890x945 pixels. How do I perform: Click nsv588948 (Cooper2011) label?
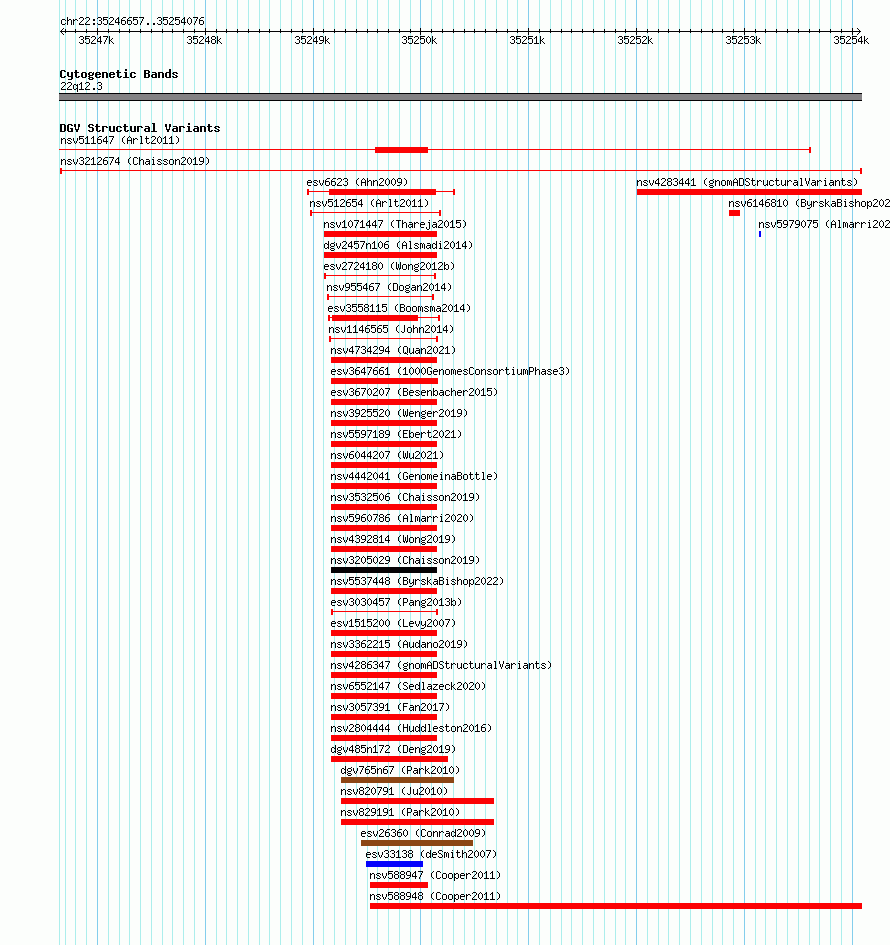(x=435, y=896)
